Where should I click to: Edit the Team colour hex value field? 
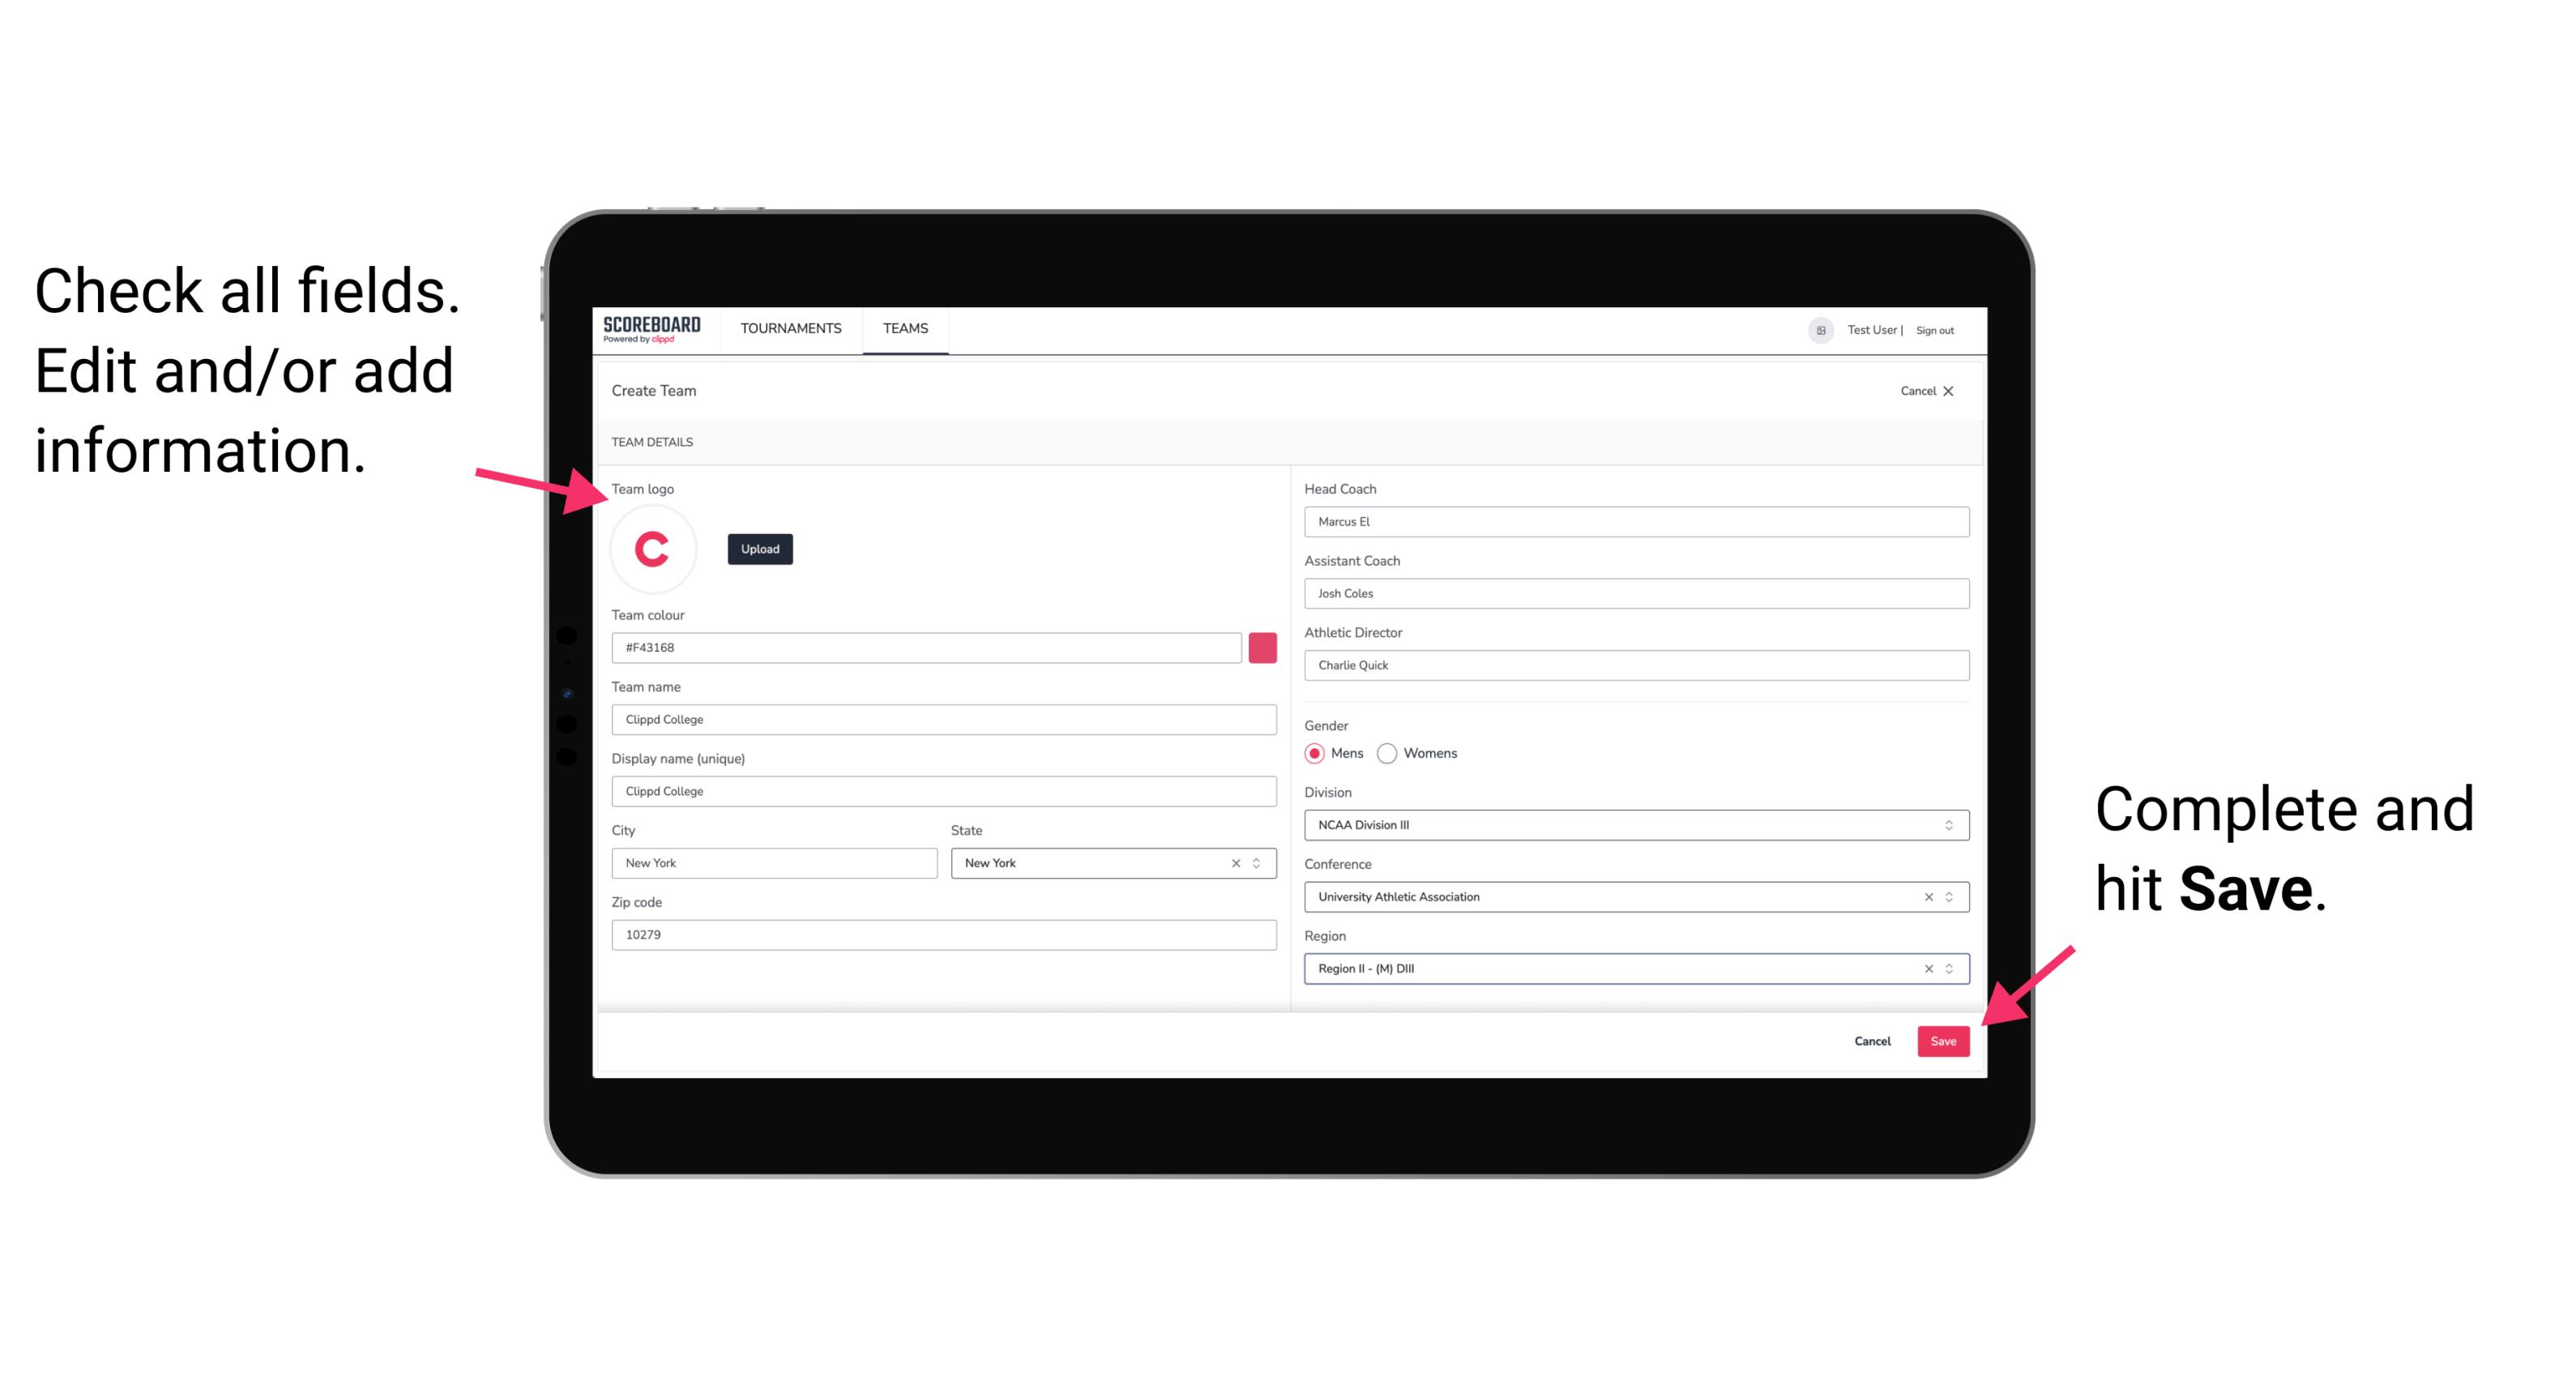926,647
